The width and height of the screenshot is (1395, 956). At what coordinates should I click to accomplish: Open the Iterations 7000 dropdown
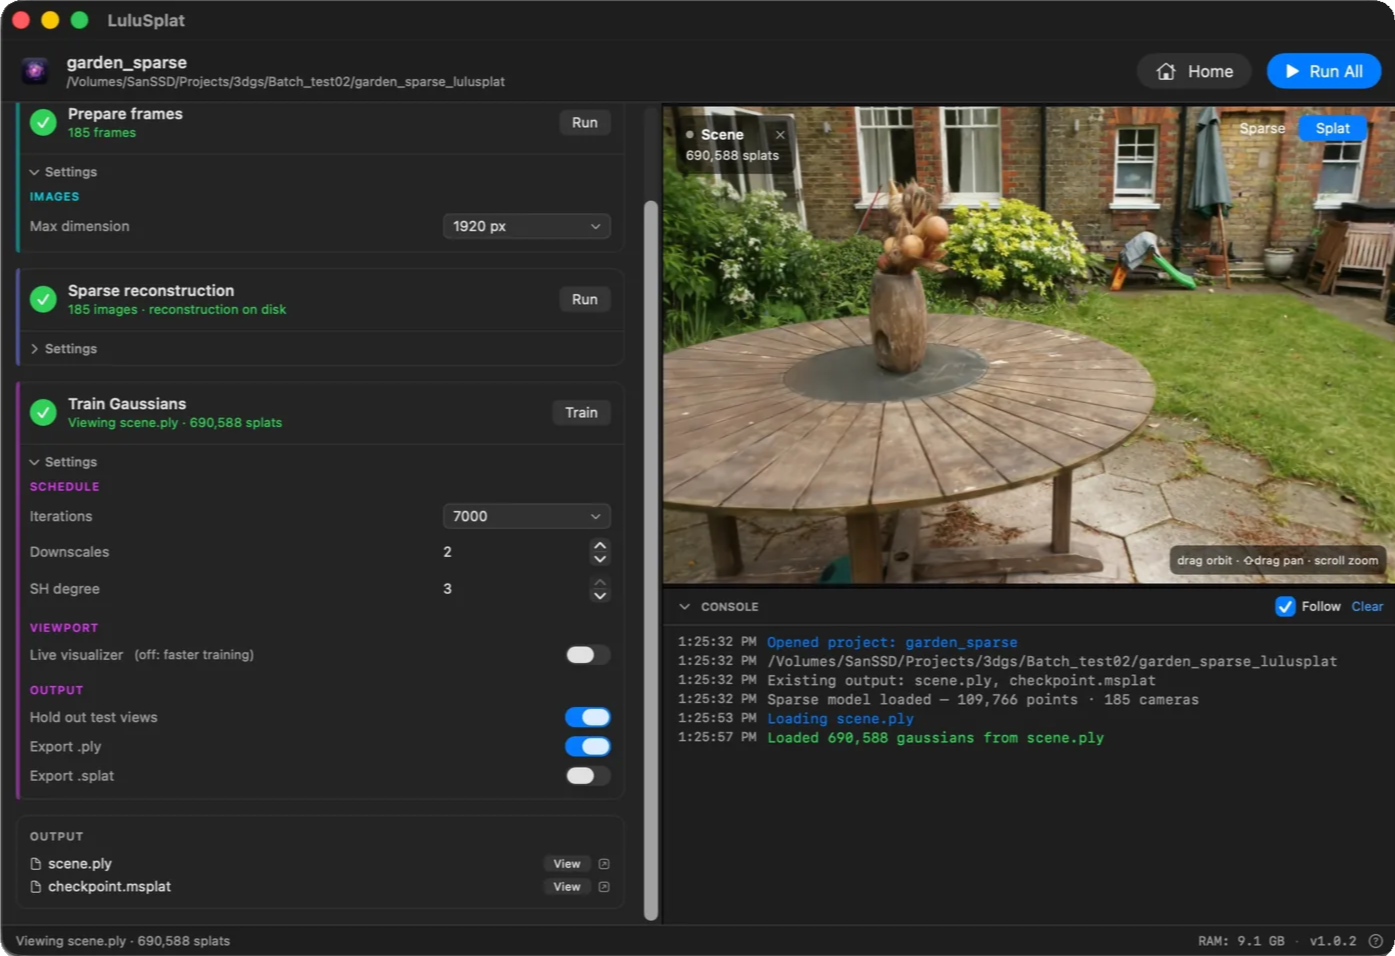click(526, 516)
